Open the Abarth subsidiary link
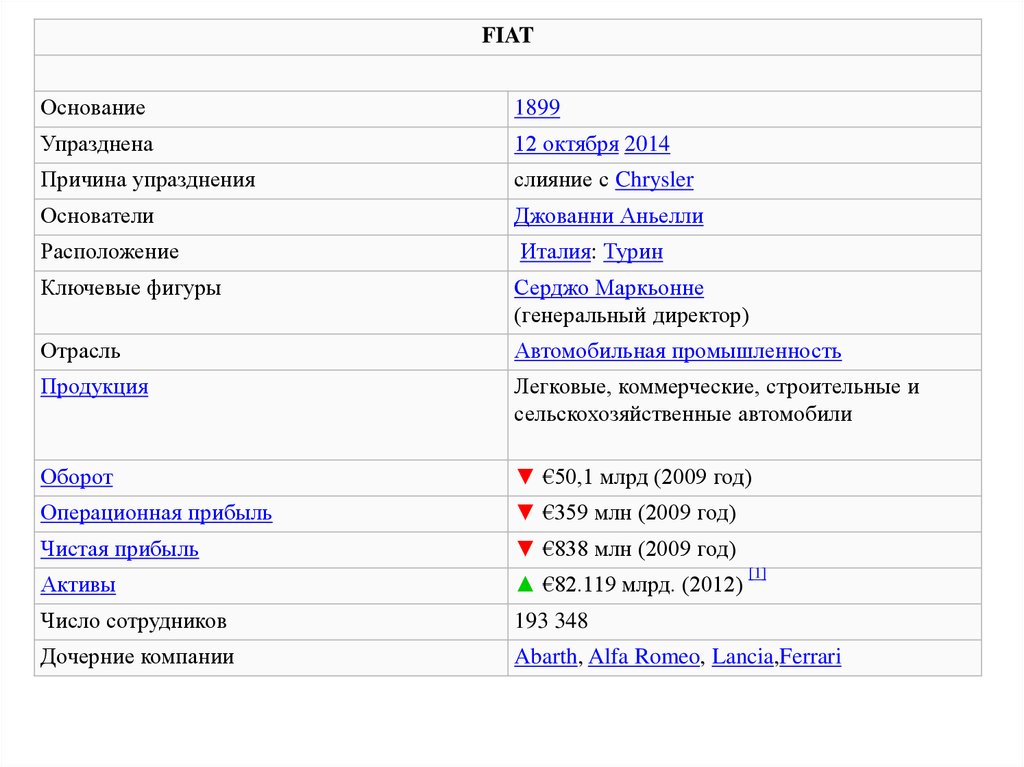 (546, 657)
